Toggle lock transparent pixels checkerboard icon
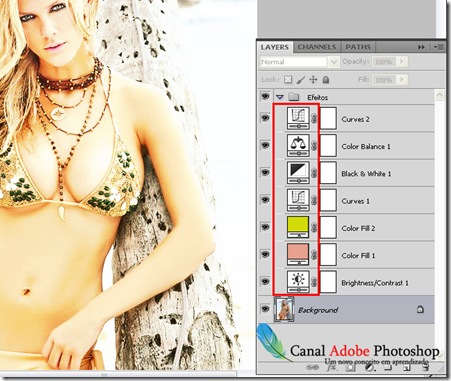The image size is (451, 381). click(288, 80)
